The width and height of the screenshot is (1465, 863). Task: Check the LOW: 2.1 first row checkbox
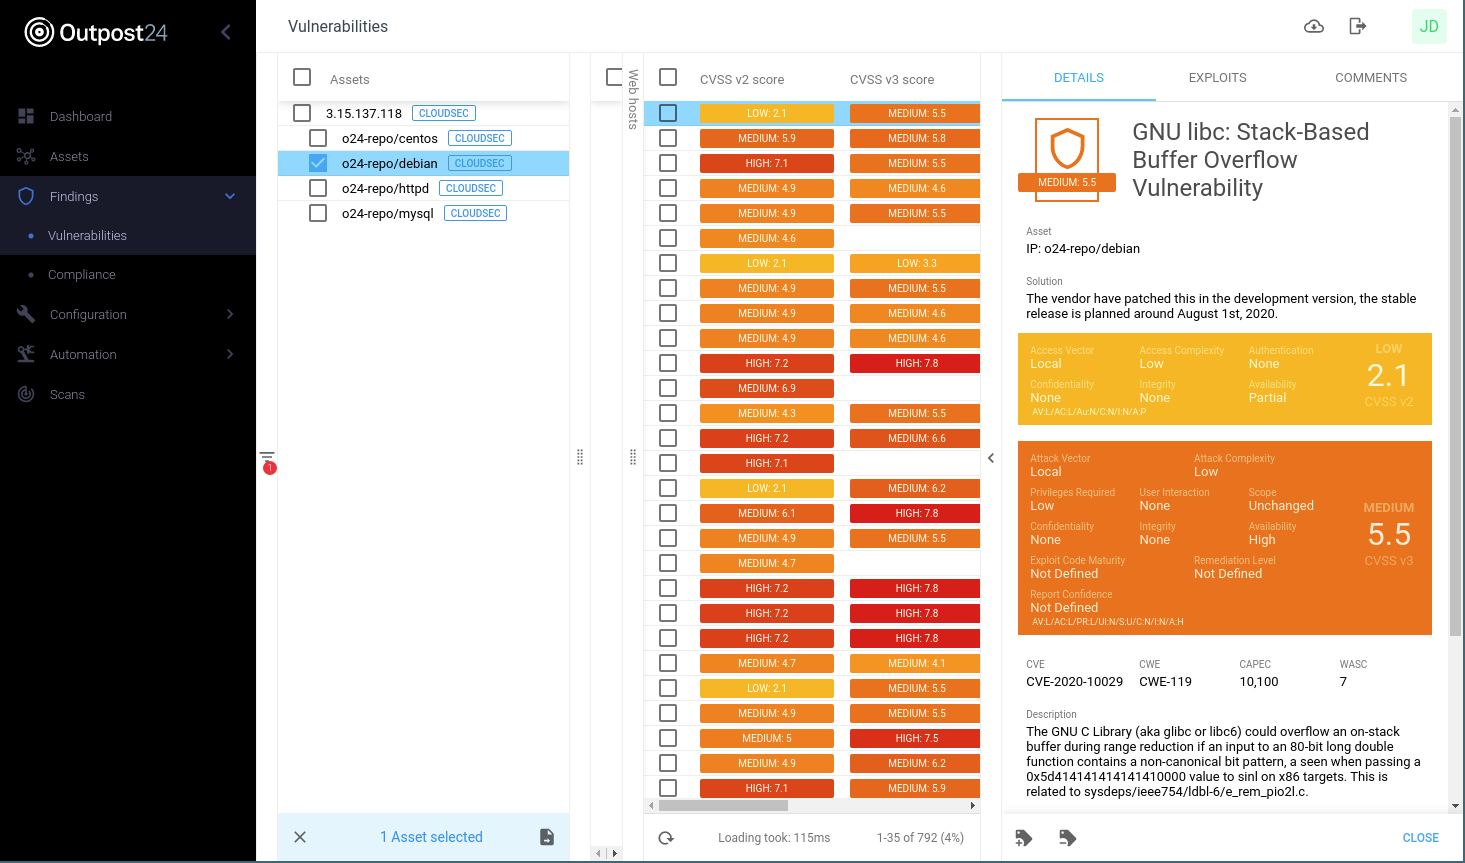point(668,113)
